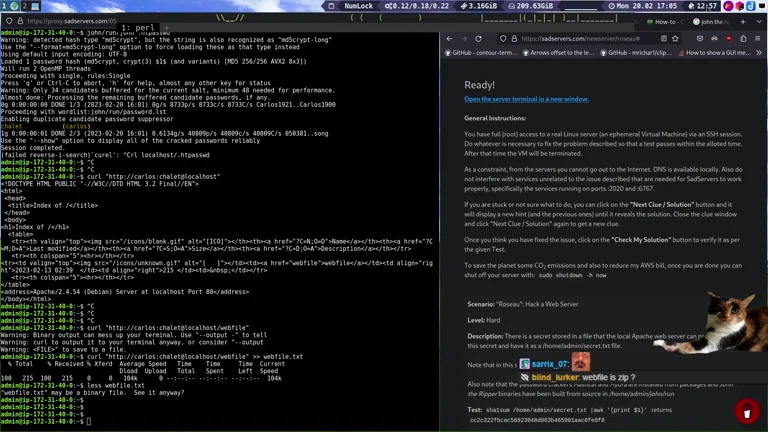Screen dimensions: 768x432
Task: Click the colorful extension icon left of red one
Action: (715, 39)
